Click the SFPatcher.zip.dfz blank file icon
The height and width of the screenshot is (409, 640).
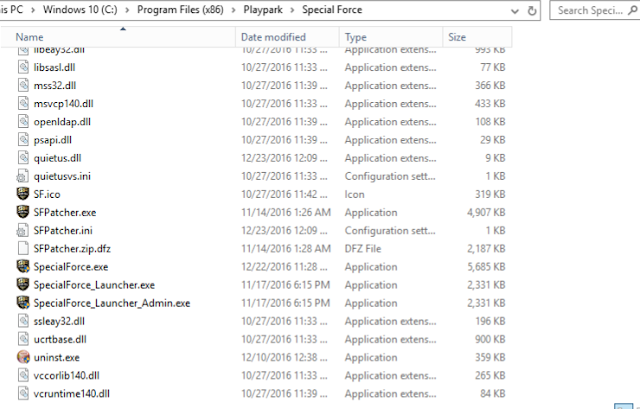23,248
